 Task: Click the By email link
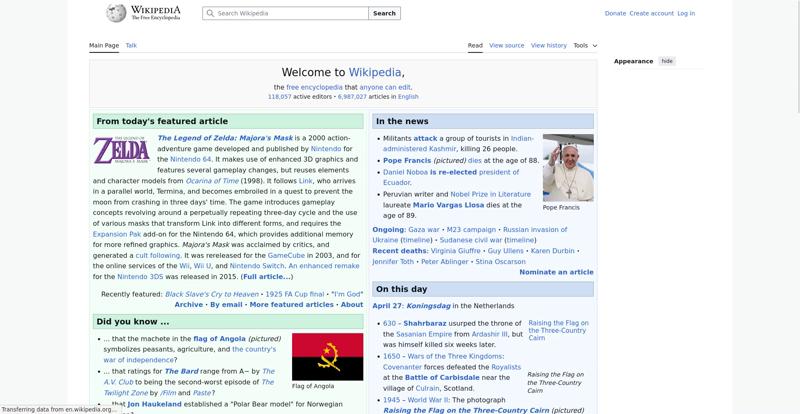[x=226, y=304]
